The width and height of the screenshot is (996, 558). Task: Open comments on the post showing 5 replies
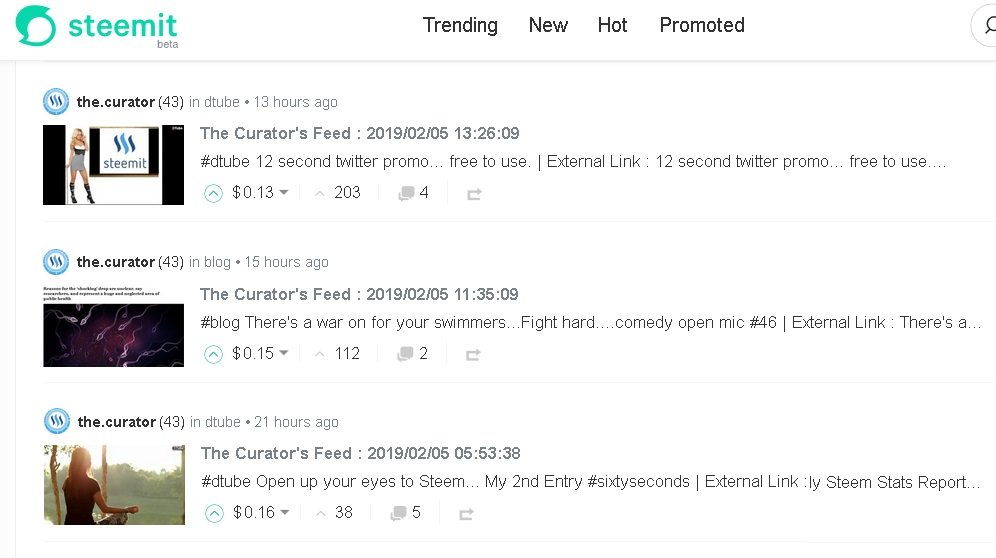tap(406, 512)
